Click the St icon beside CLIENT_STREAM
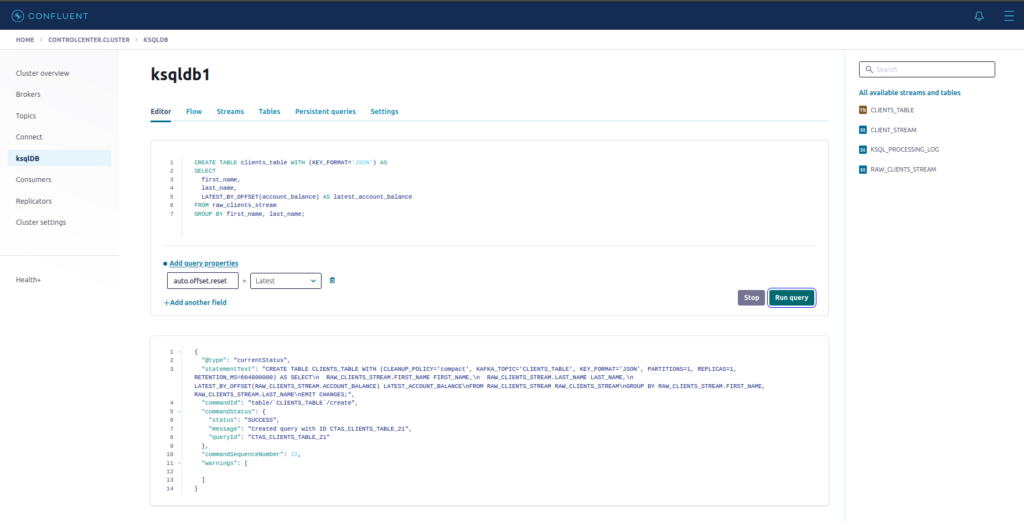The height and width of the screenshot is (522, 1024). pos(863,130)
